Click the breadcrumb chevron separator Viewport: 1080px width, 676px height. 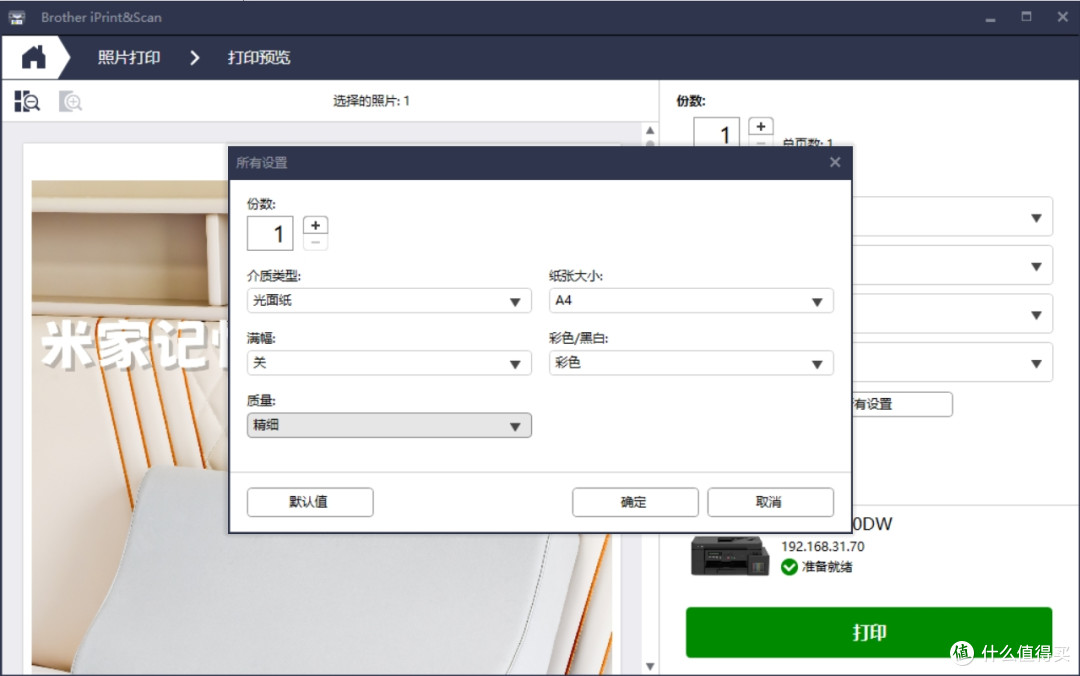194,58
